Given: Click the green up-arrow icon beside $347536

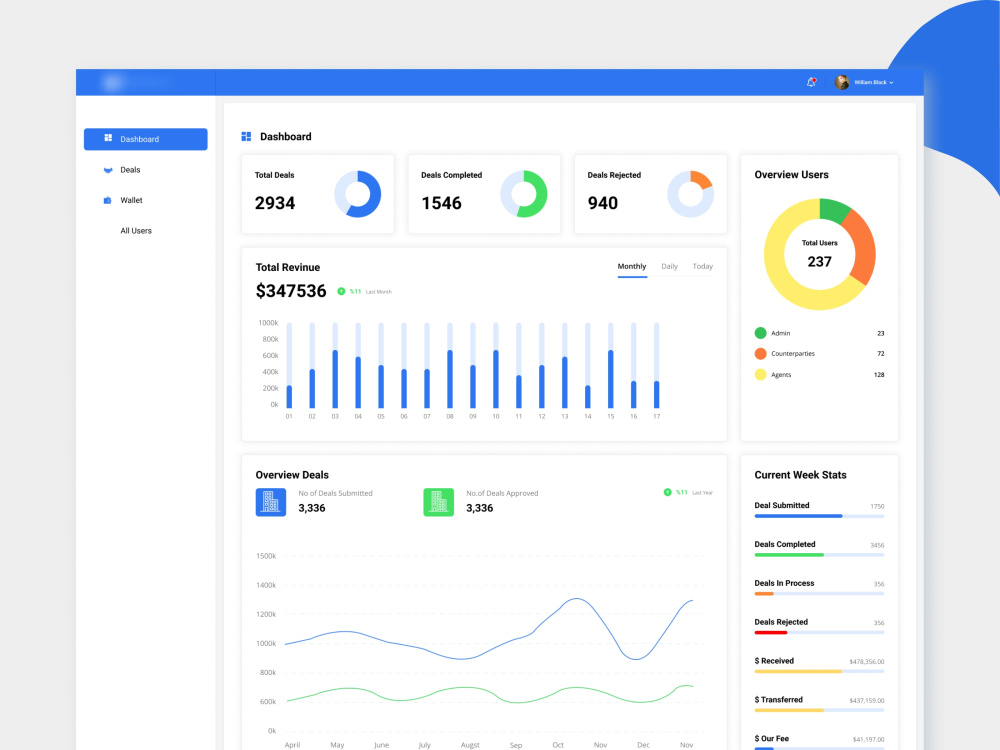Looking at the screenshot, I should pyautogui.click(x=341, y=291).
